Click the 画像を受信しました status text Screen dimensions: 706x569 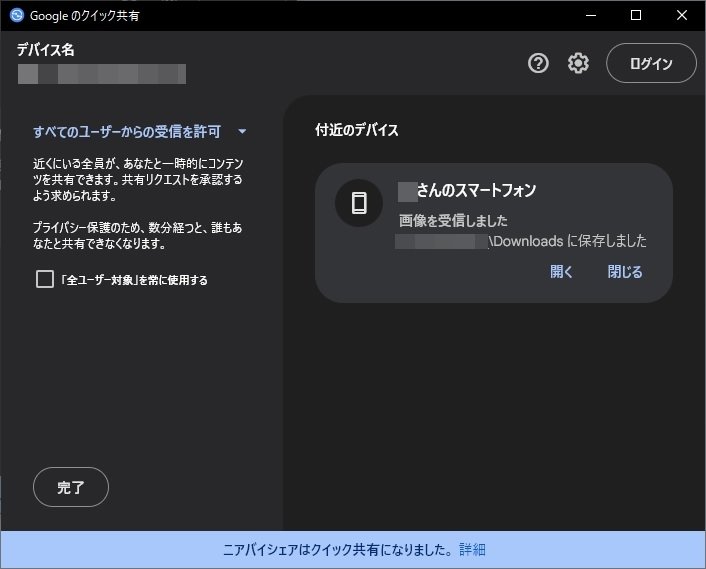(453, 221)
